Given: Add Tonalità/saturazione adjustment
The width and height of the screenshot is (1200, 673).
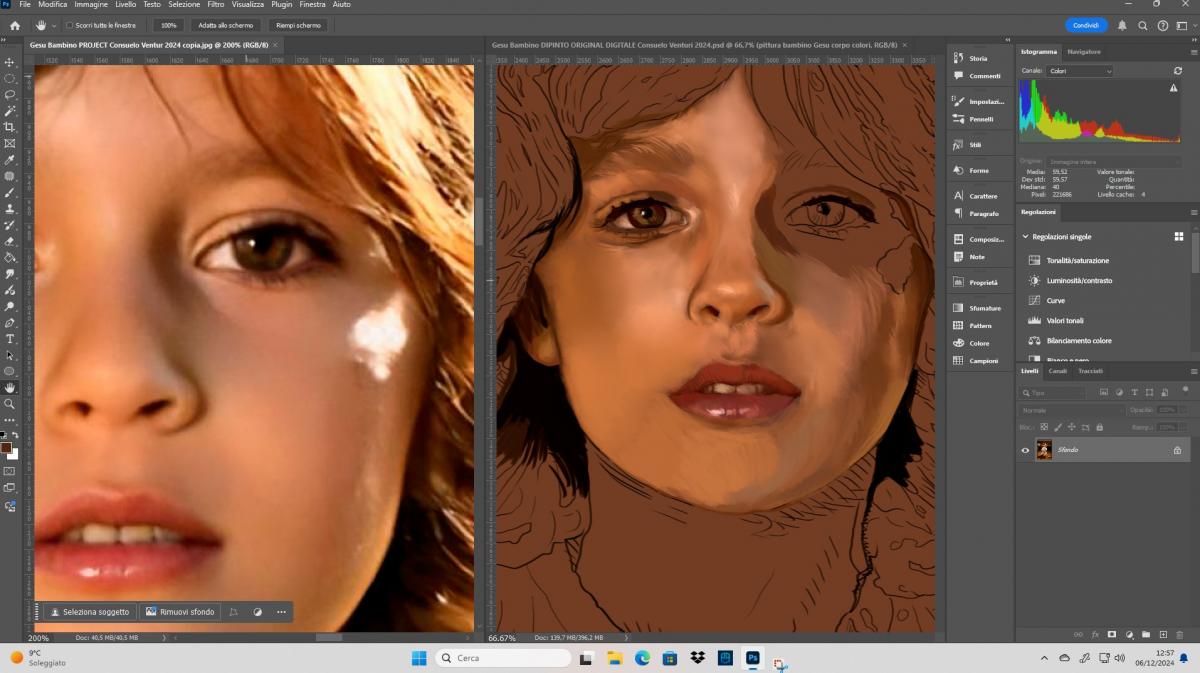Looking at the screenshot, I should [1070, 260].
